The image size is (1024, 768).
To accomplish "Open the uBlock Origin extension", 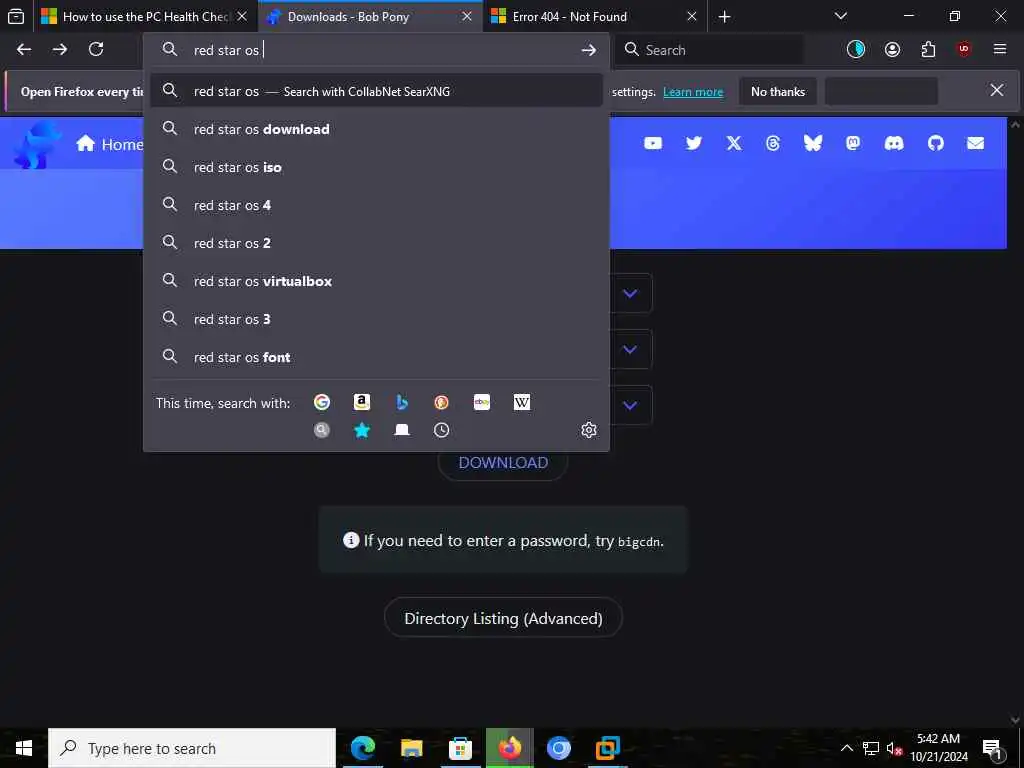I will [964, 49].
